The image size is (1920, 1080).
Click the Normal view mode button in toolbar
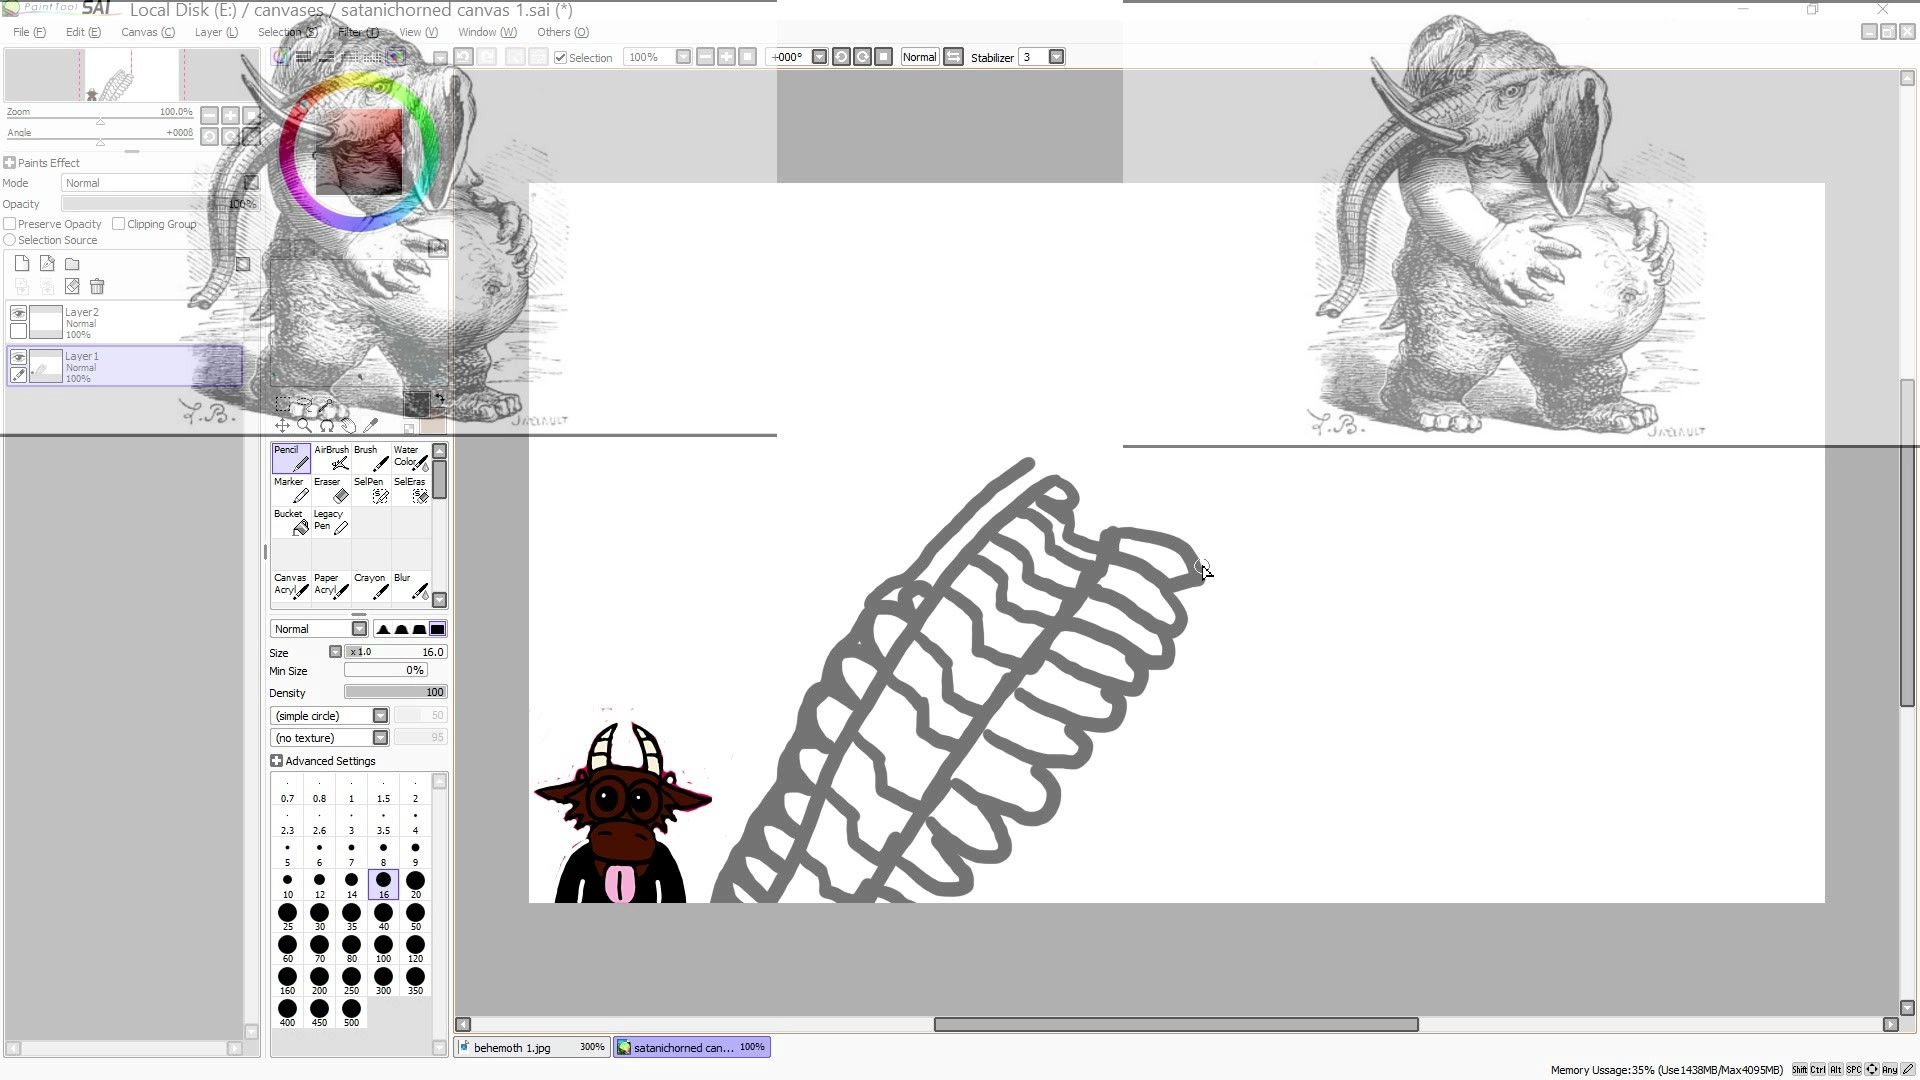coord(919,57)
